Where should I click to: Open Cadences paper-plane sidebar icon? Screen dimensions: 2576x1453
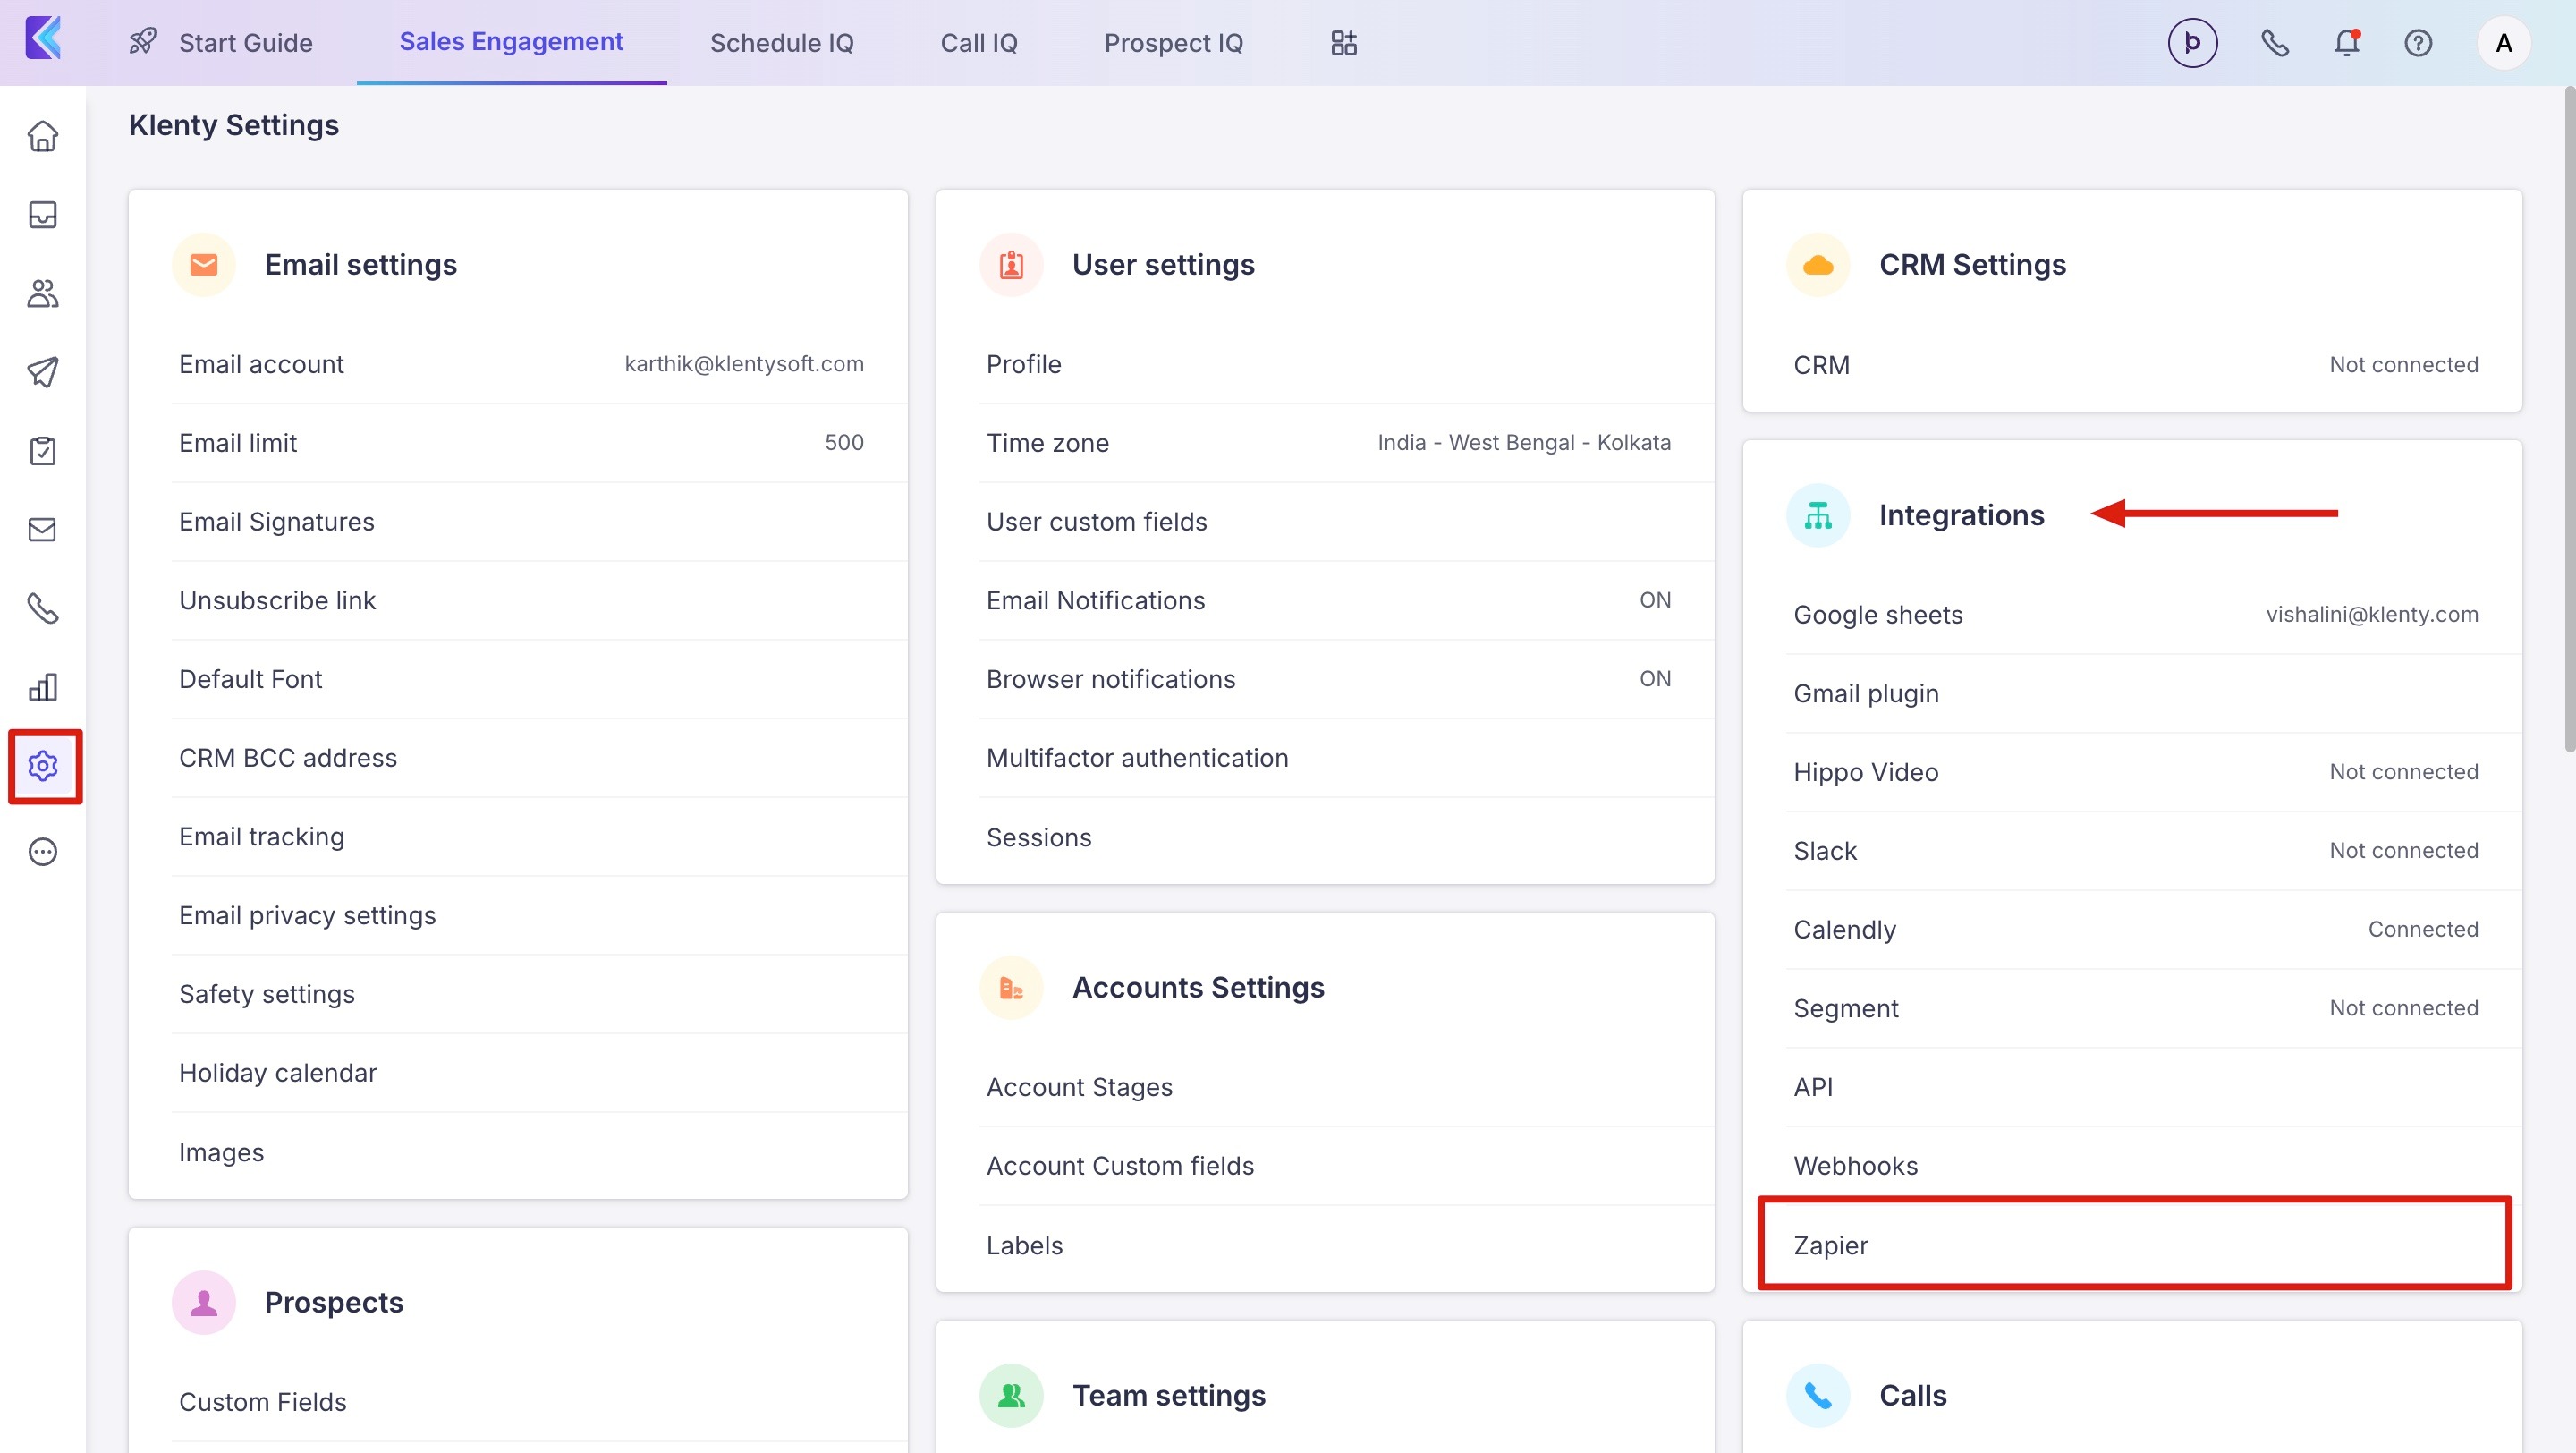tap(42, 372)
